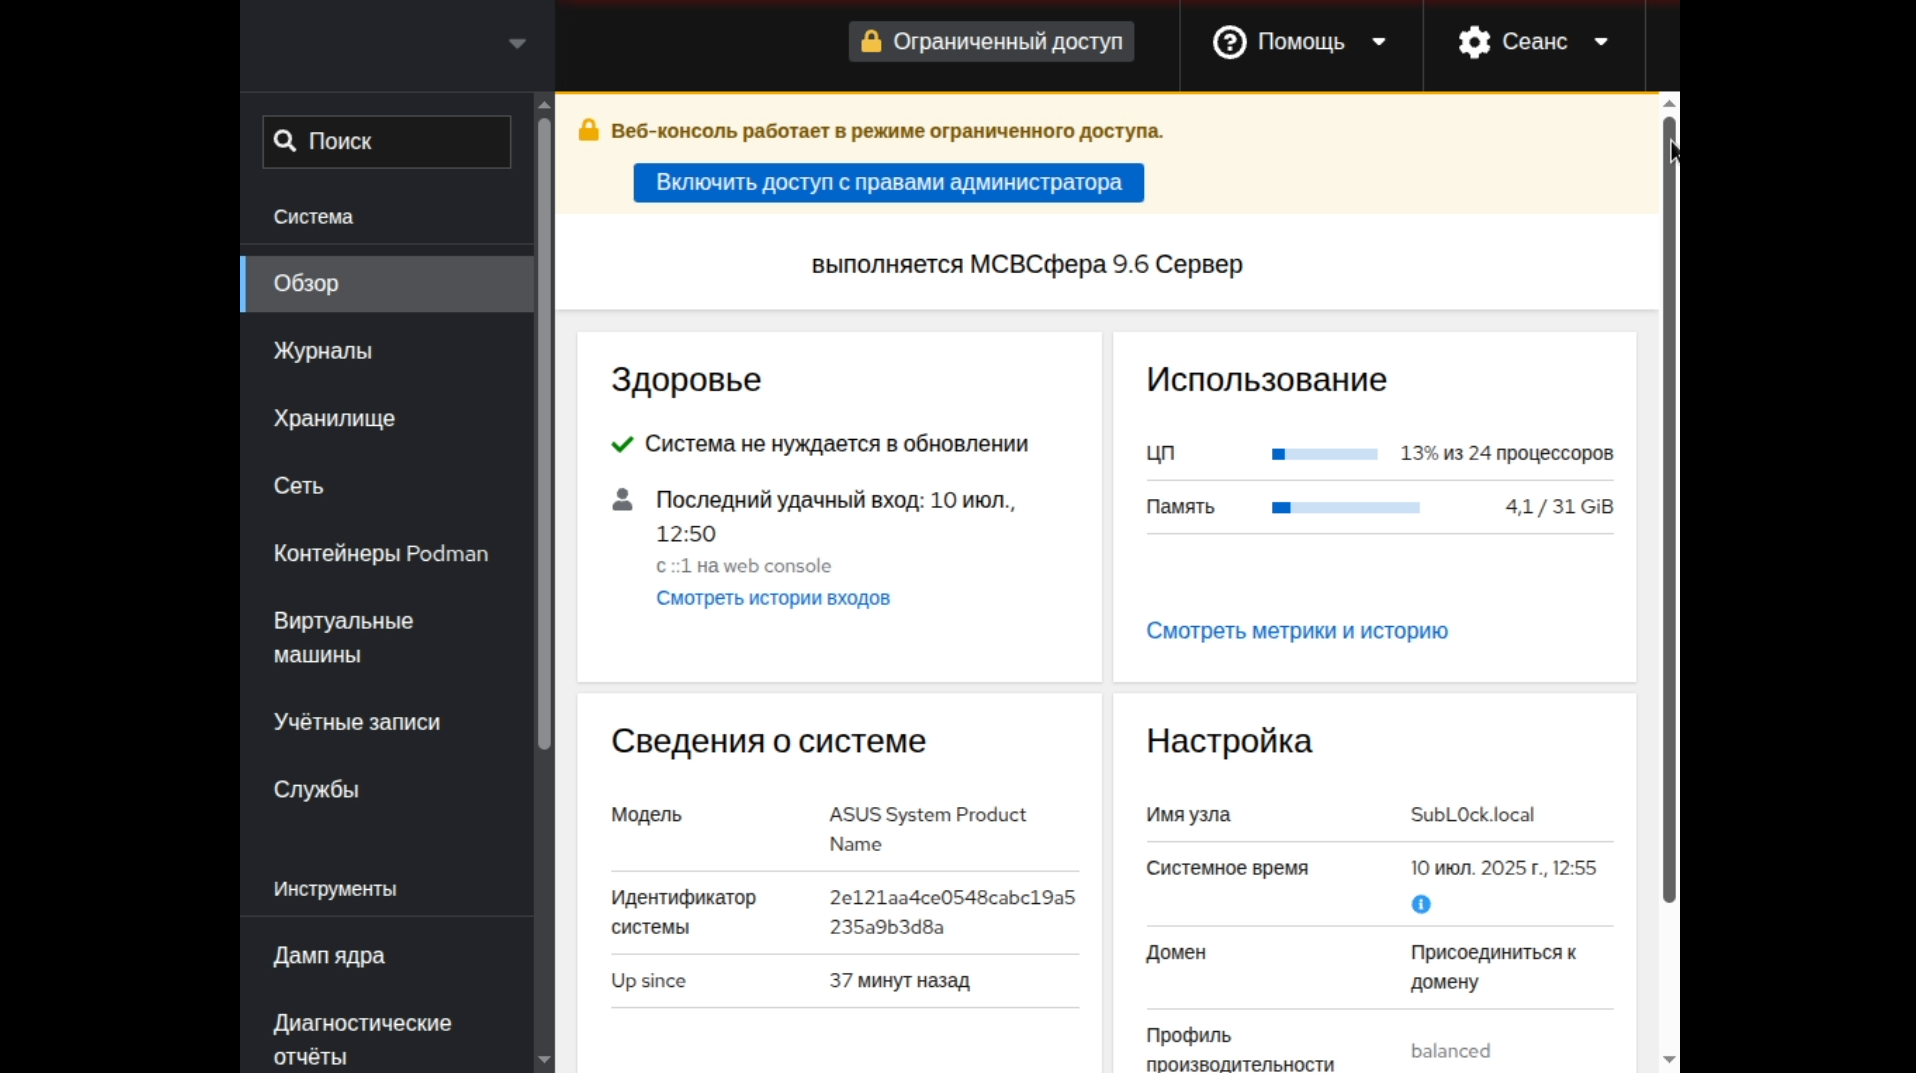
Task: Go to Контейнеры Podman in sidebar
Action: click(380, 554)
